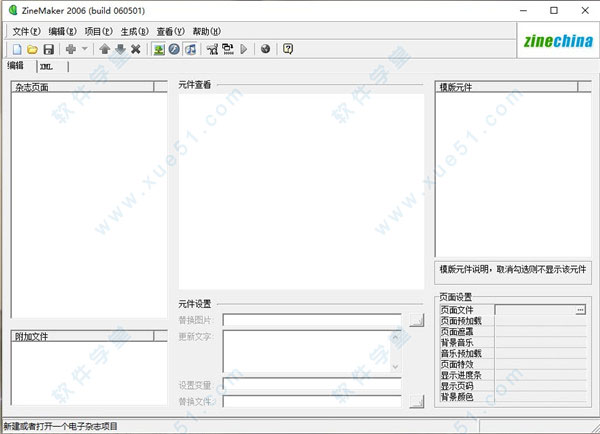Click the status bar message 新建或者打开一个电子杂志项目
The height and width of the screenshot is (434, 600).
click(x=60, y=426)
